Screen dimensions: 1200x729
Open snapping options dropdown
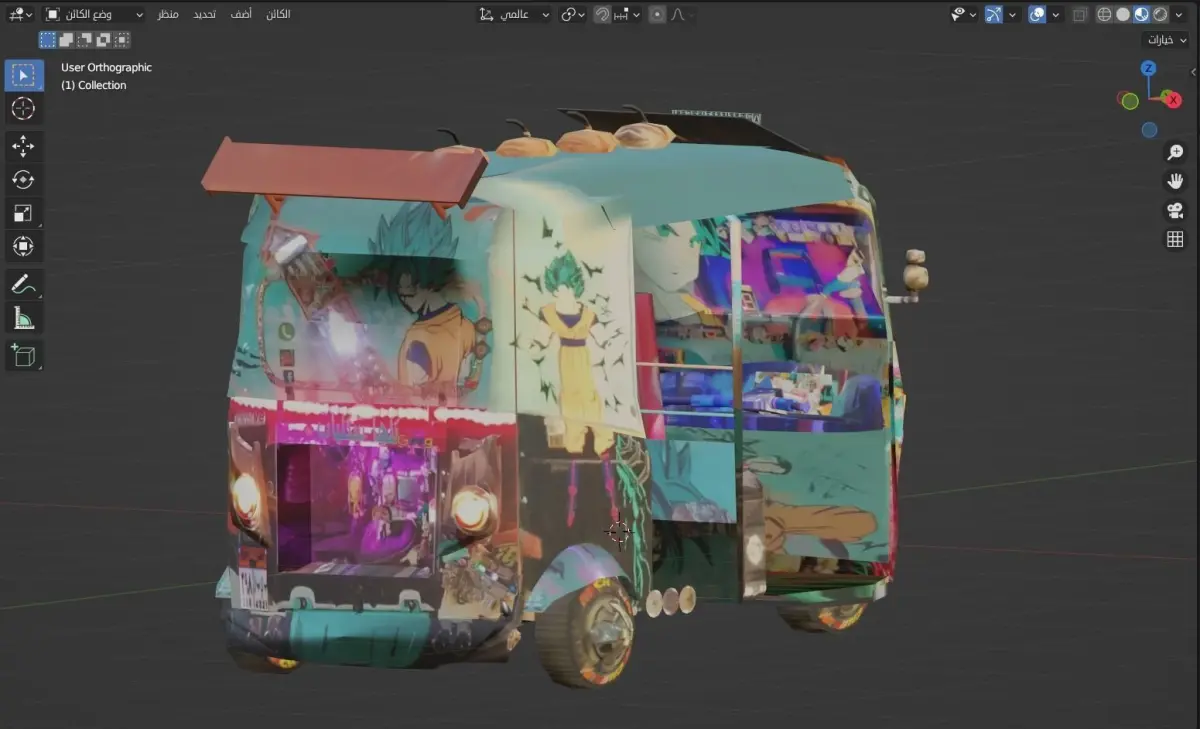(x=629, y=15)
